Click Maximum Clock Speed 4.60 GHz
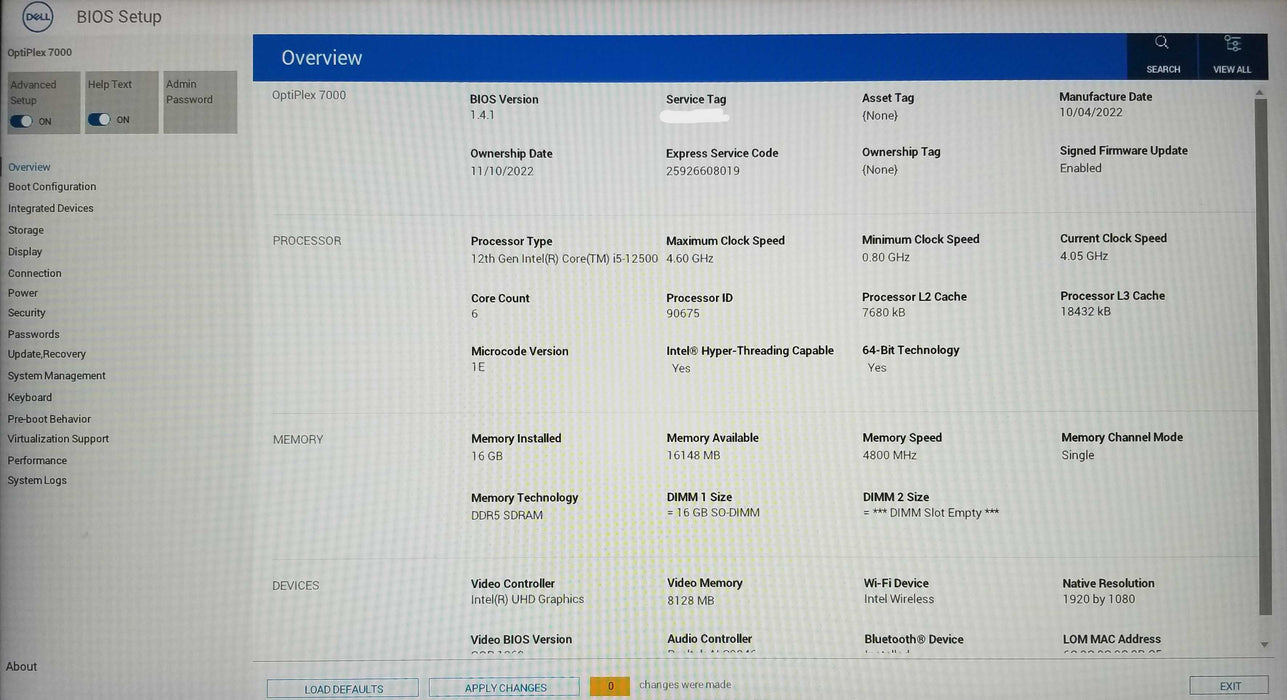 (x=690, y=258)
